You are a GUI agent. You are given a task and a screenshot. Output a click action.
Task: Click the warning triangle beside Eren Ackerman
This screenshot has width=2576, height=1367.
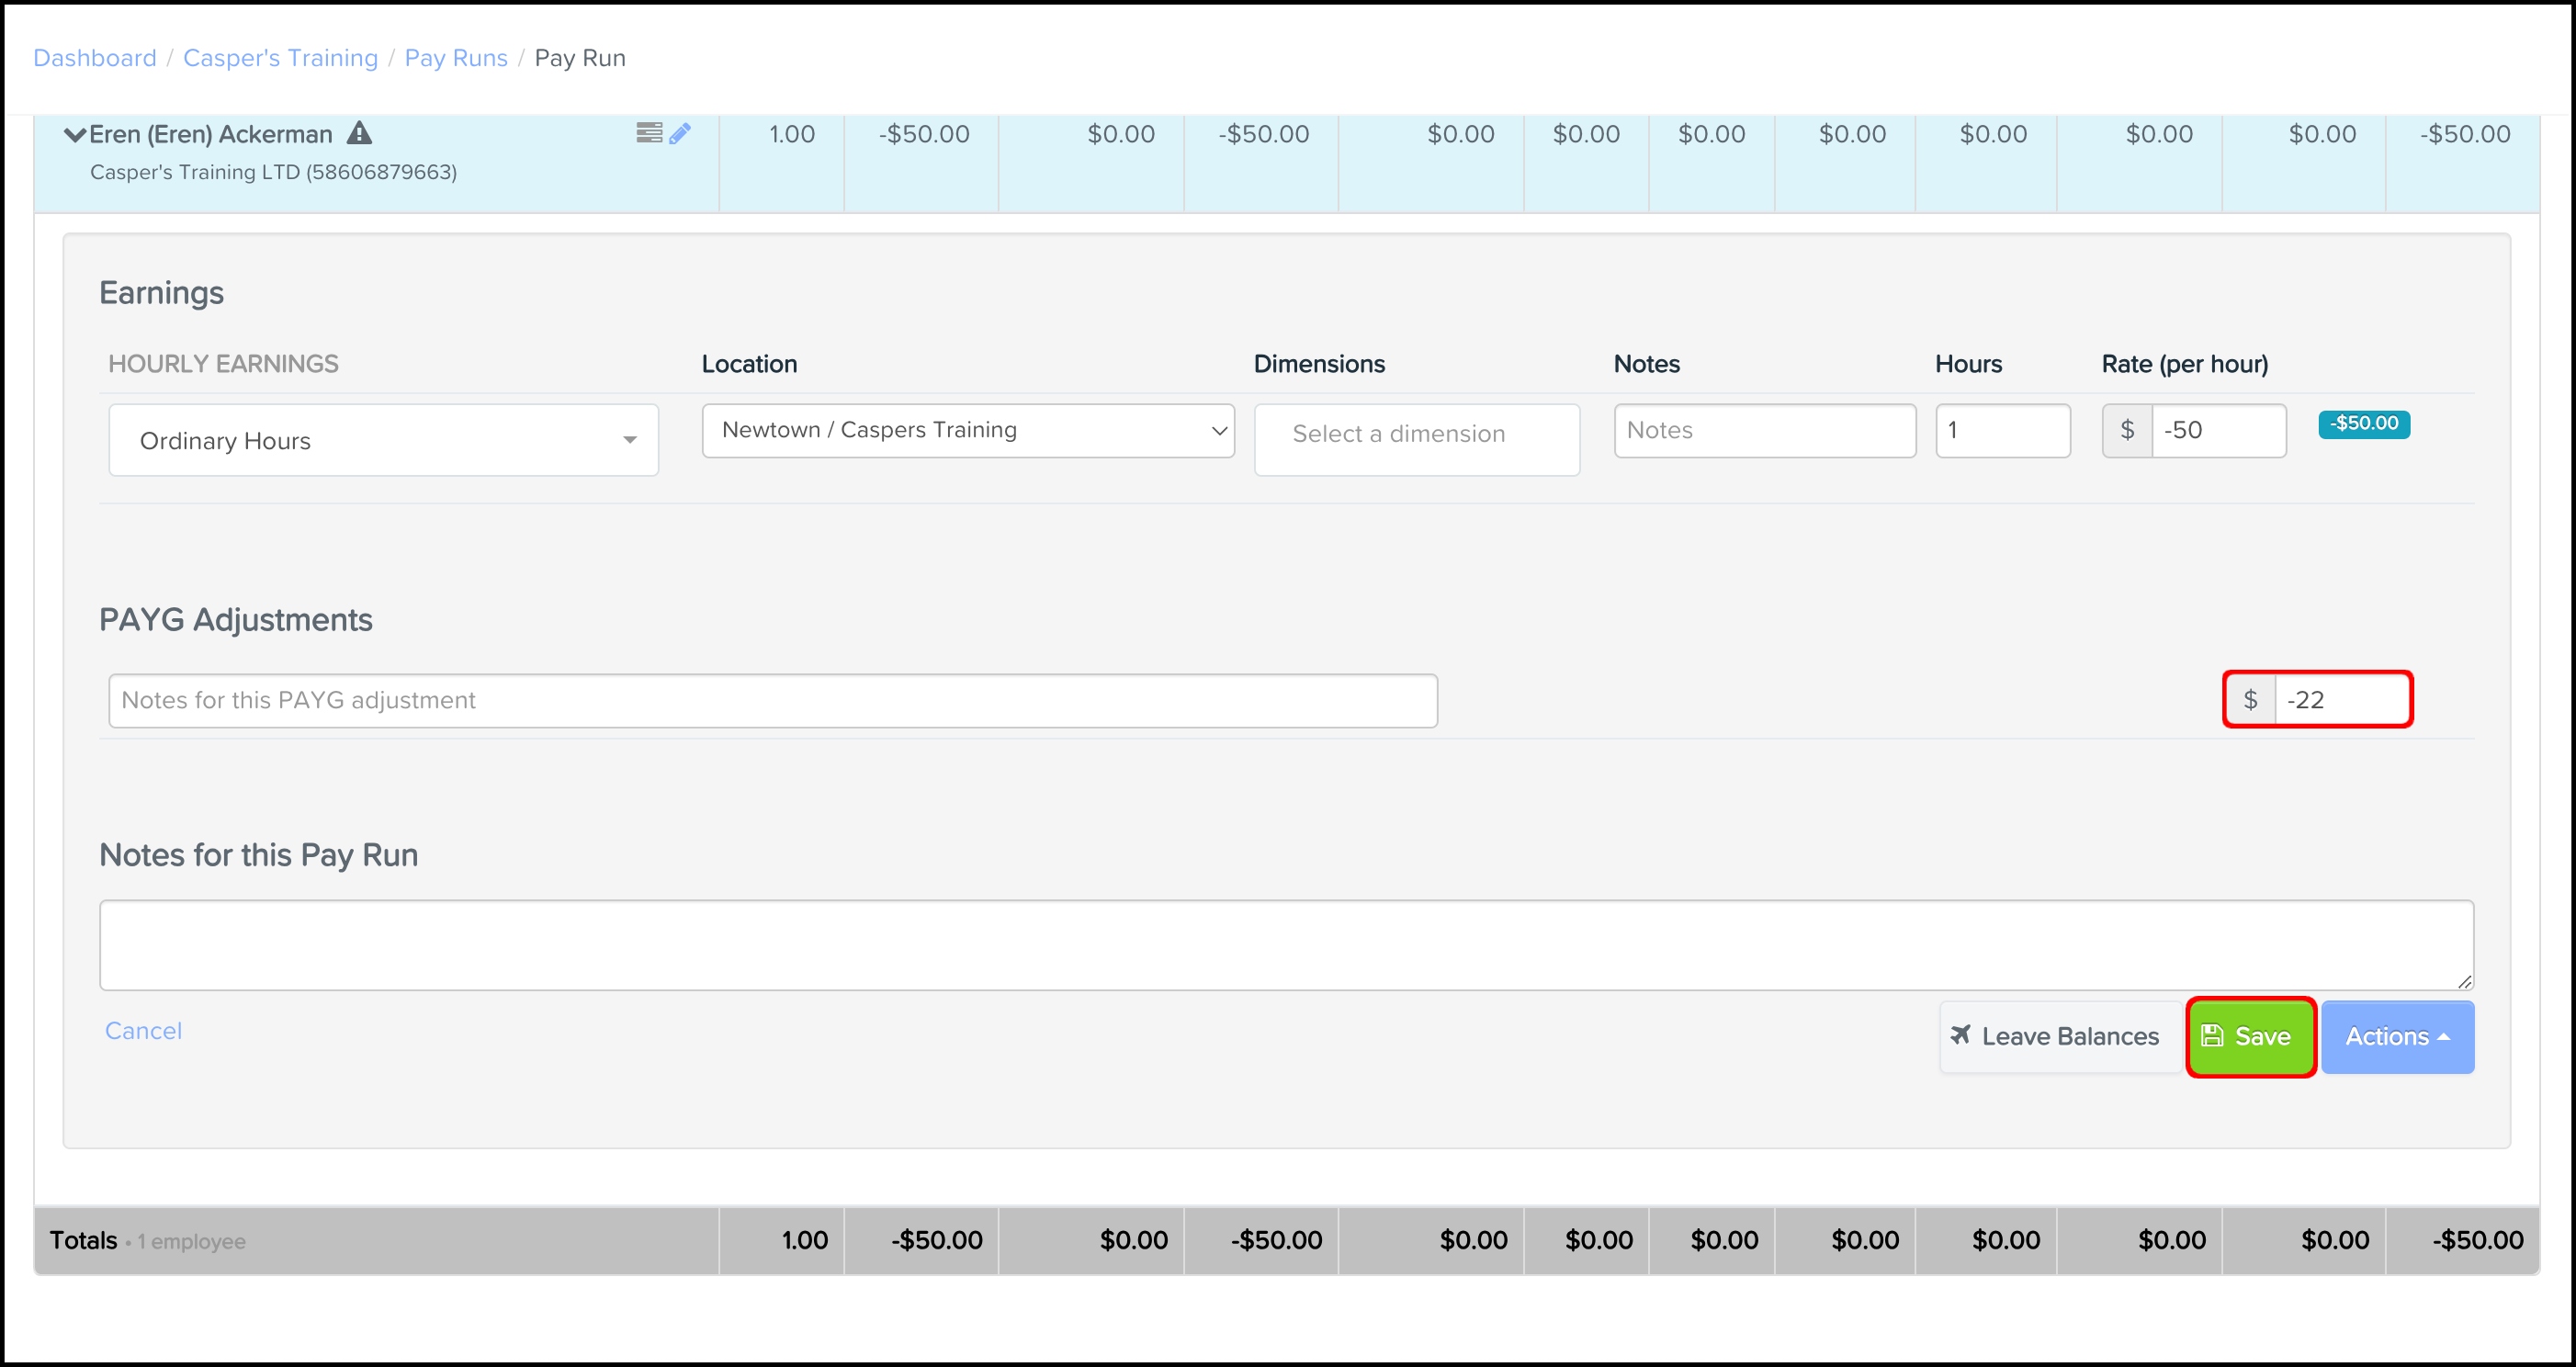(x=359, y=132)
